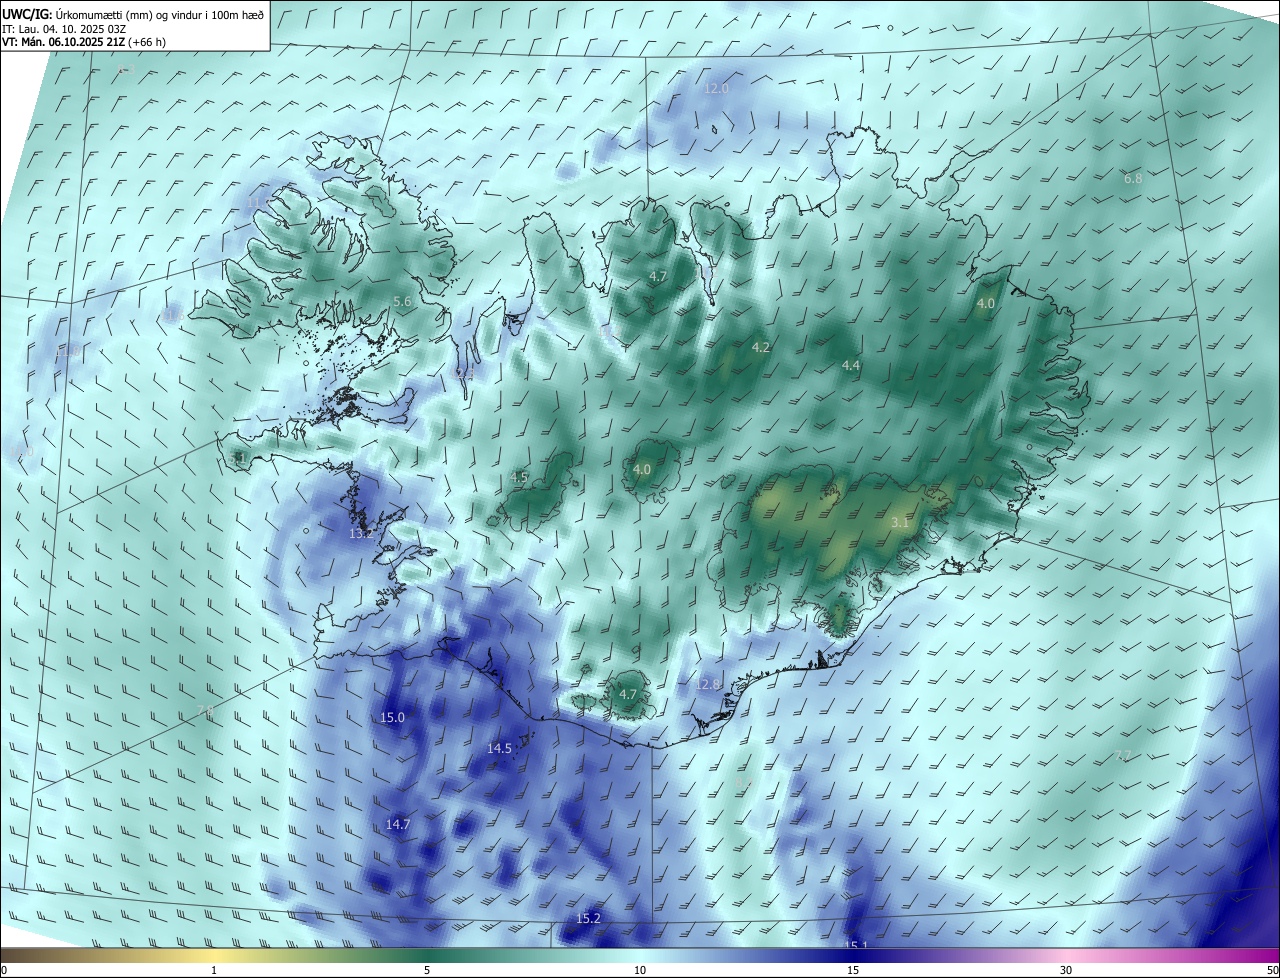Click the 5.1 value on Snæfellsnes peninsula
The height and width of the screenshot is (978, 1280).
pos(238,458)
